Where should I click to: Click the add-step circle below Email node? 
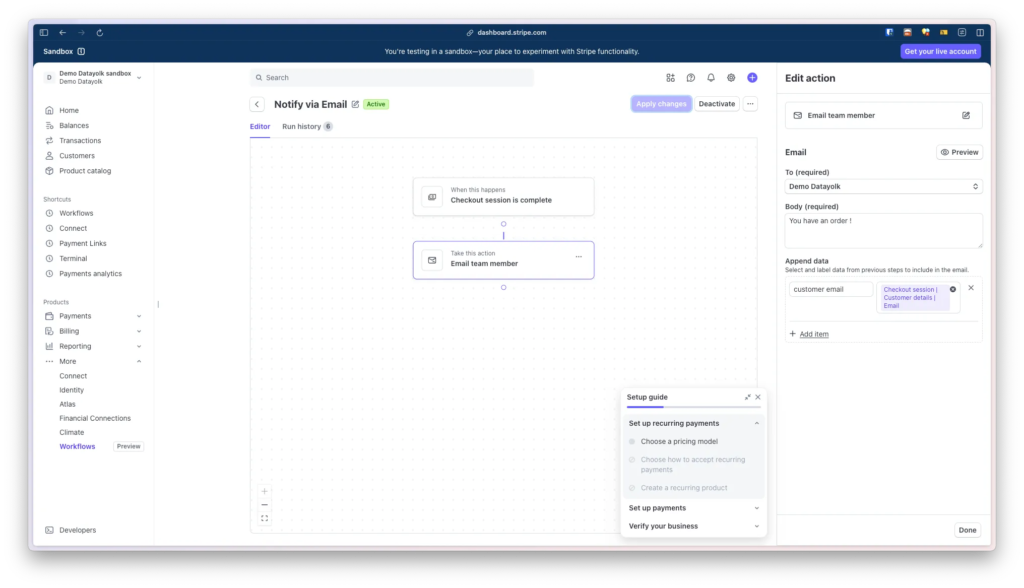pos(504,287)
